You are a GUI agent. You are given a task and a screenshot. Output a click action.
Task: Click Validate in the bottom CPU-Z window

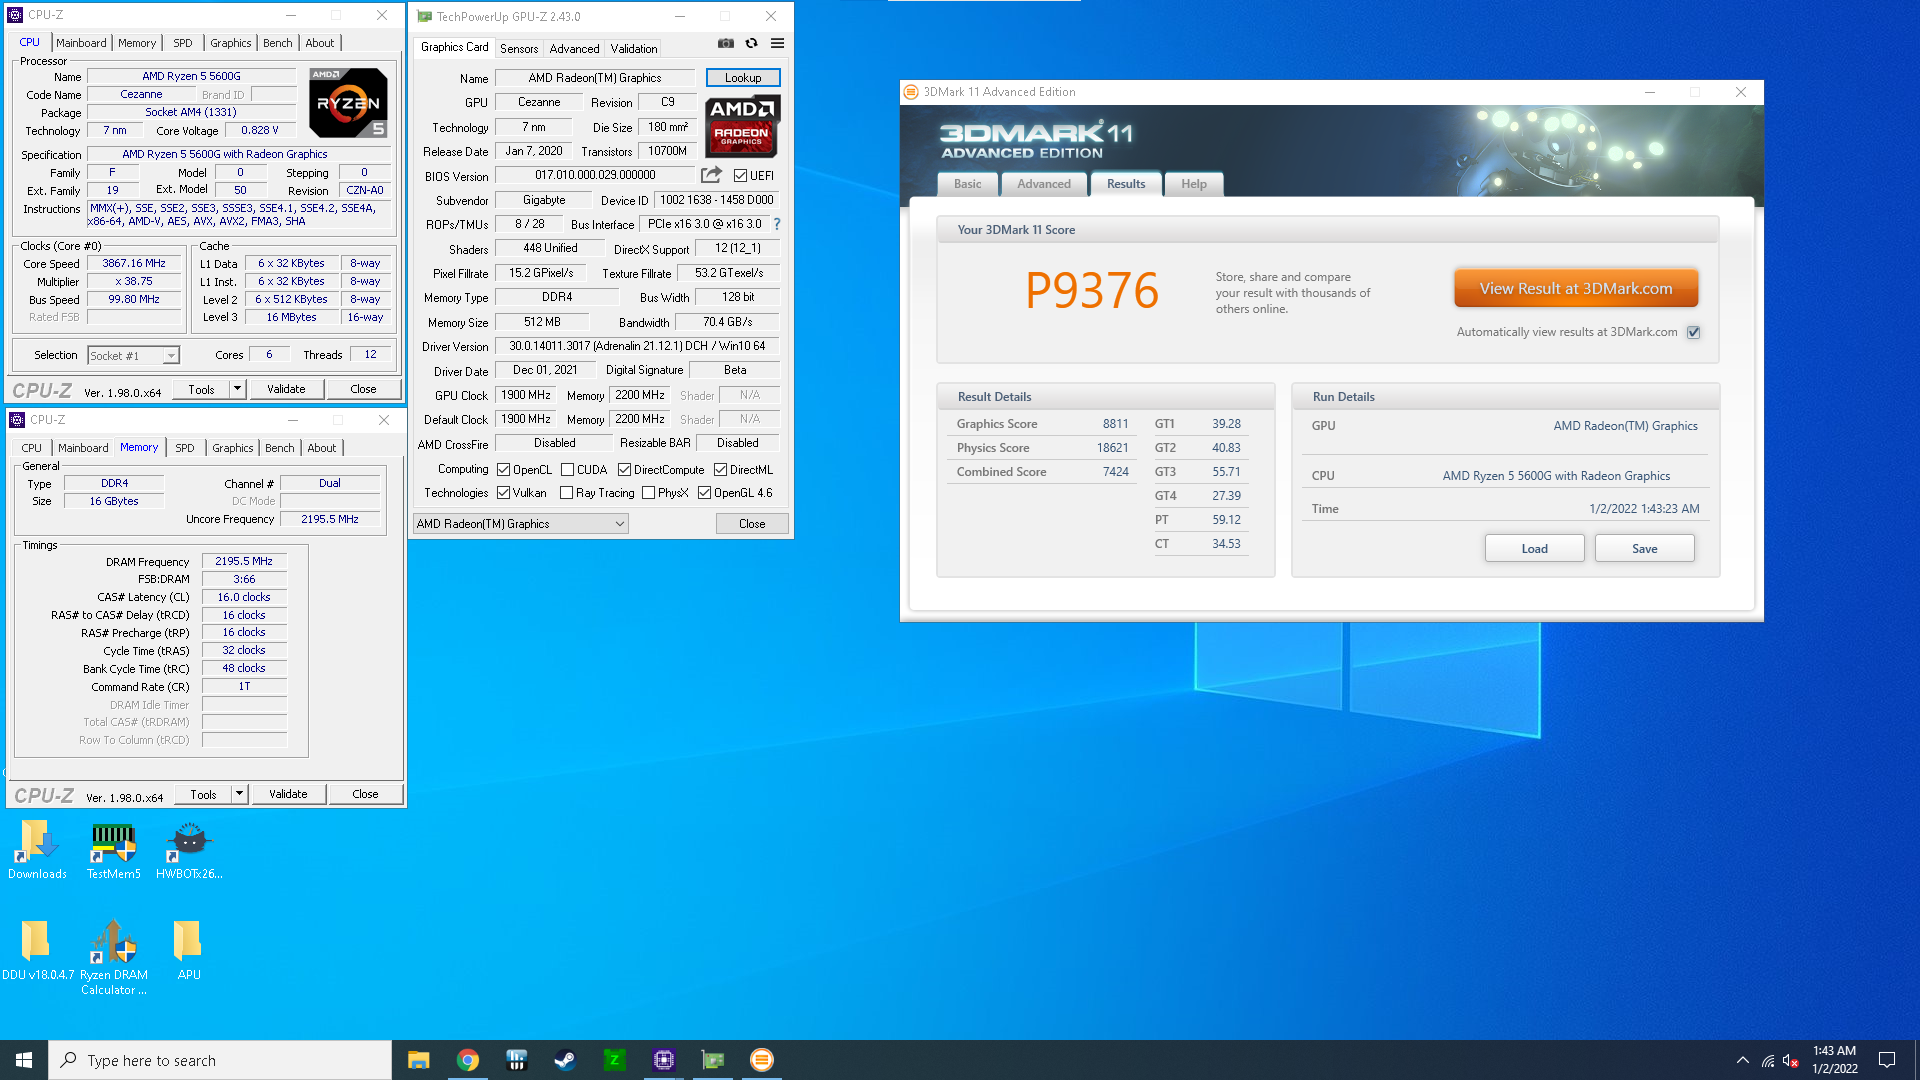[x=288, y=794]
